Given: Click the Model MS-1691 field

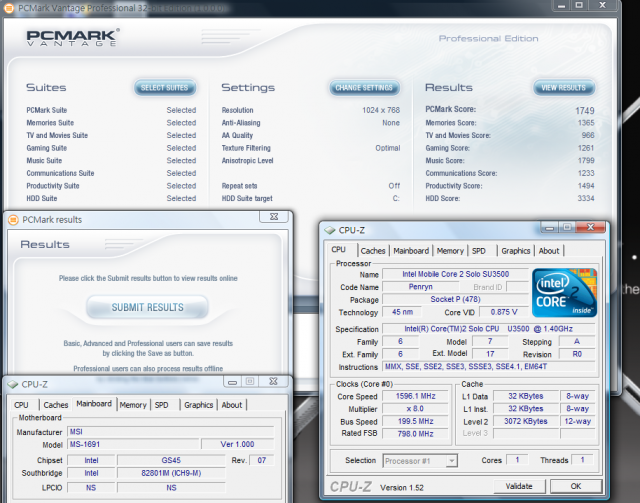Looking at the screenshot, I should pos(133,444).
